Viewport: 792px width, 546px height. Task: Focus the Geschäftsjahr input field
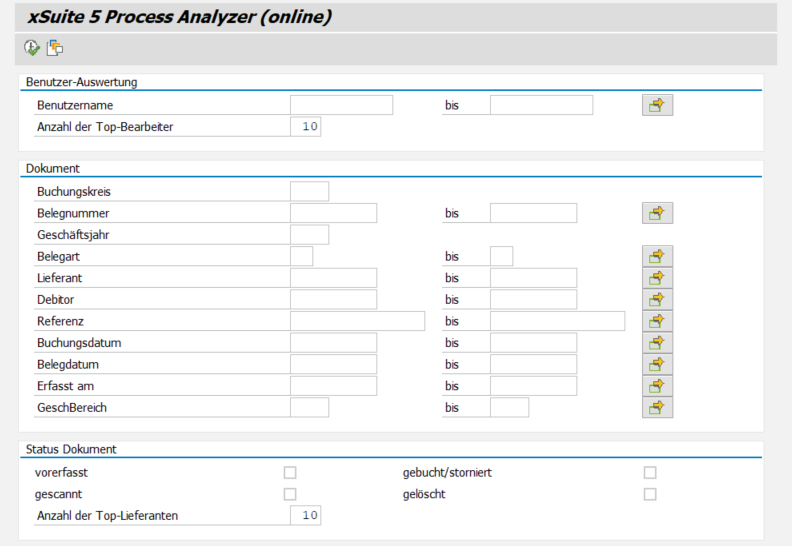click(x=310, y=235)
